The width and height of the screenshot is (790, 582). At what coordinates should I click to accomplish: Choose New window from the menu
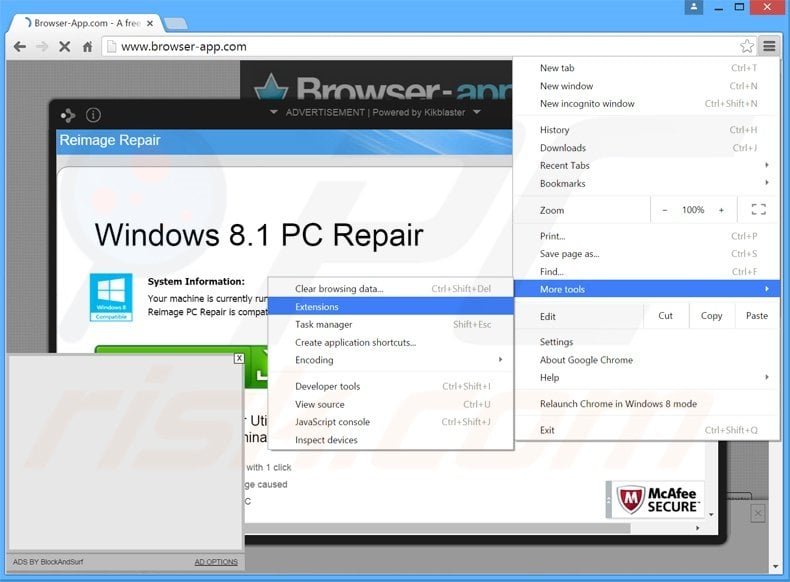tap(646, 86)
